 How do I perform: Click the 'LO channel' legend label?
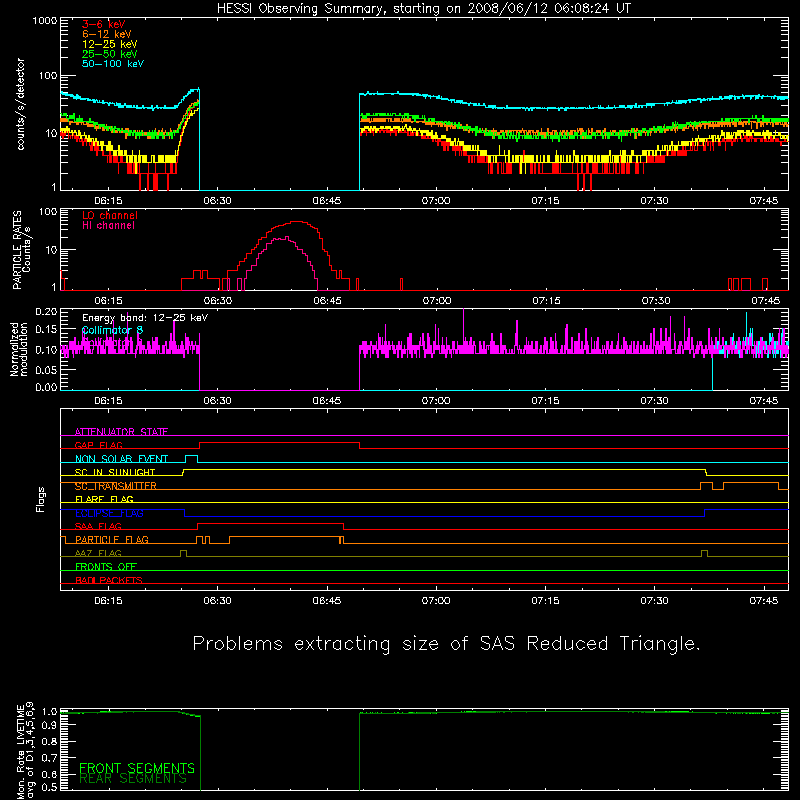pyautogui.click(x=110, y=215)
